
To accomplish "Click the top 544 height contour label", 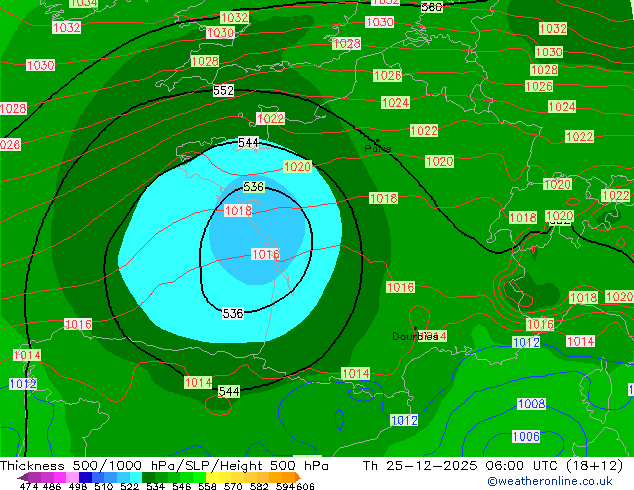I will (249, 143).
